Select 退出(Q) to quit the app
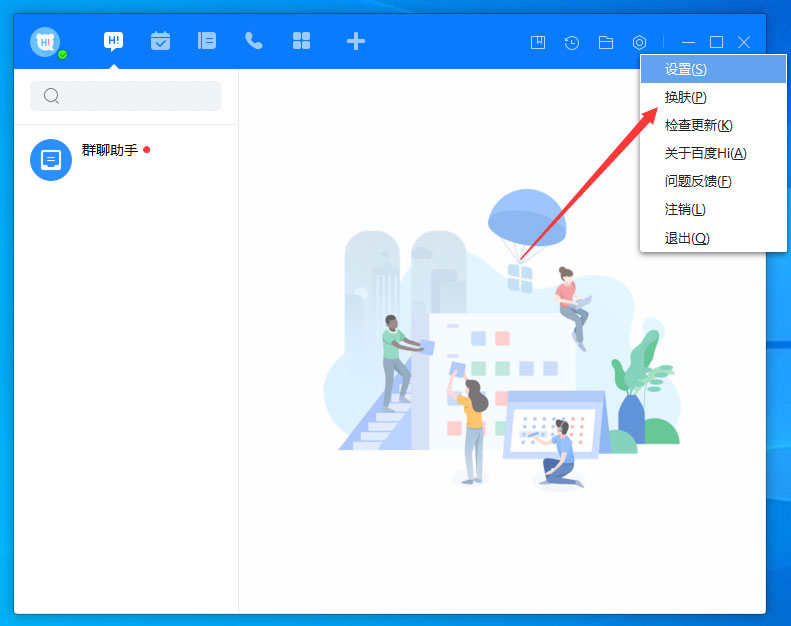Viewport: 791px width, 626px height. tap(687, 238)
